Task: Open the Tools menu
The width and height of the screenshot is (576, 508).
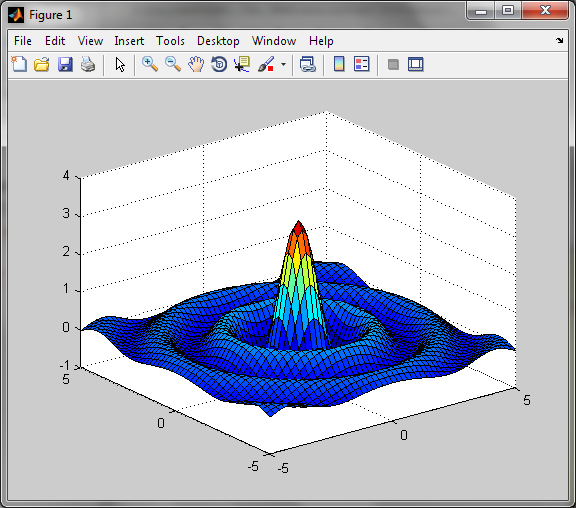Action: 170,41
